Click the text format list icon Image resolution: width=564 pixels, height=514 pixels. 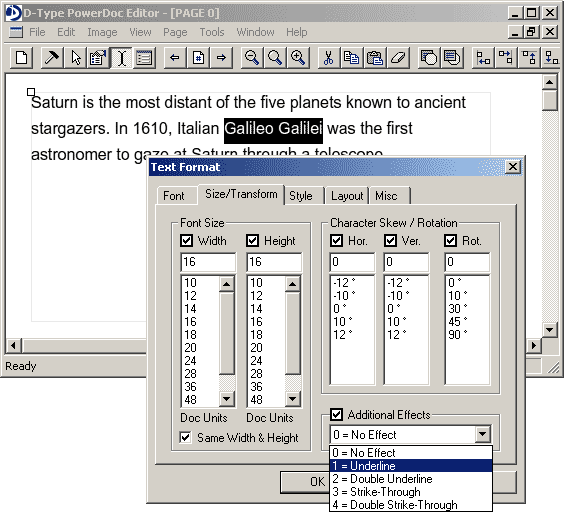144,58
